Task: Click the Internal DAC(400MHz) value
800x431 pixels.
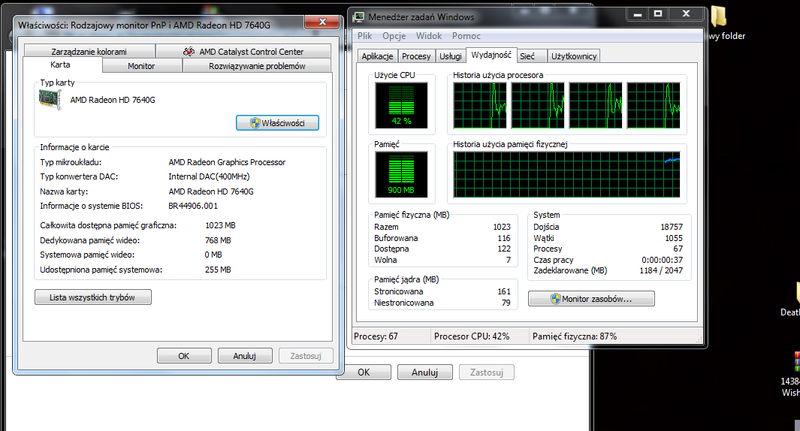Action: coord(209,176)
